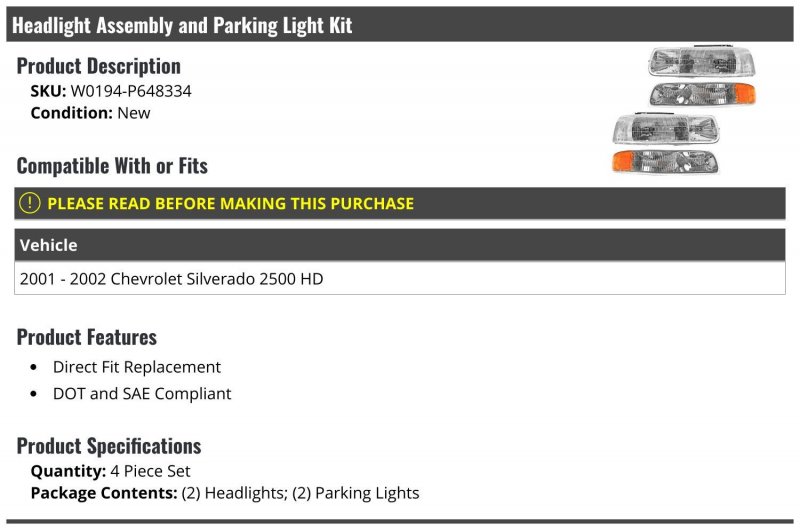Click the Condition: New text
800x530 pixels.
[x=90, y=113]
